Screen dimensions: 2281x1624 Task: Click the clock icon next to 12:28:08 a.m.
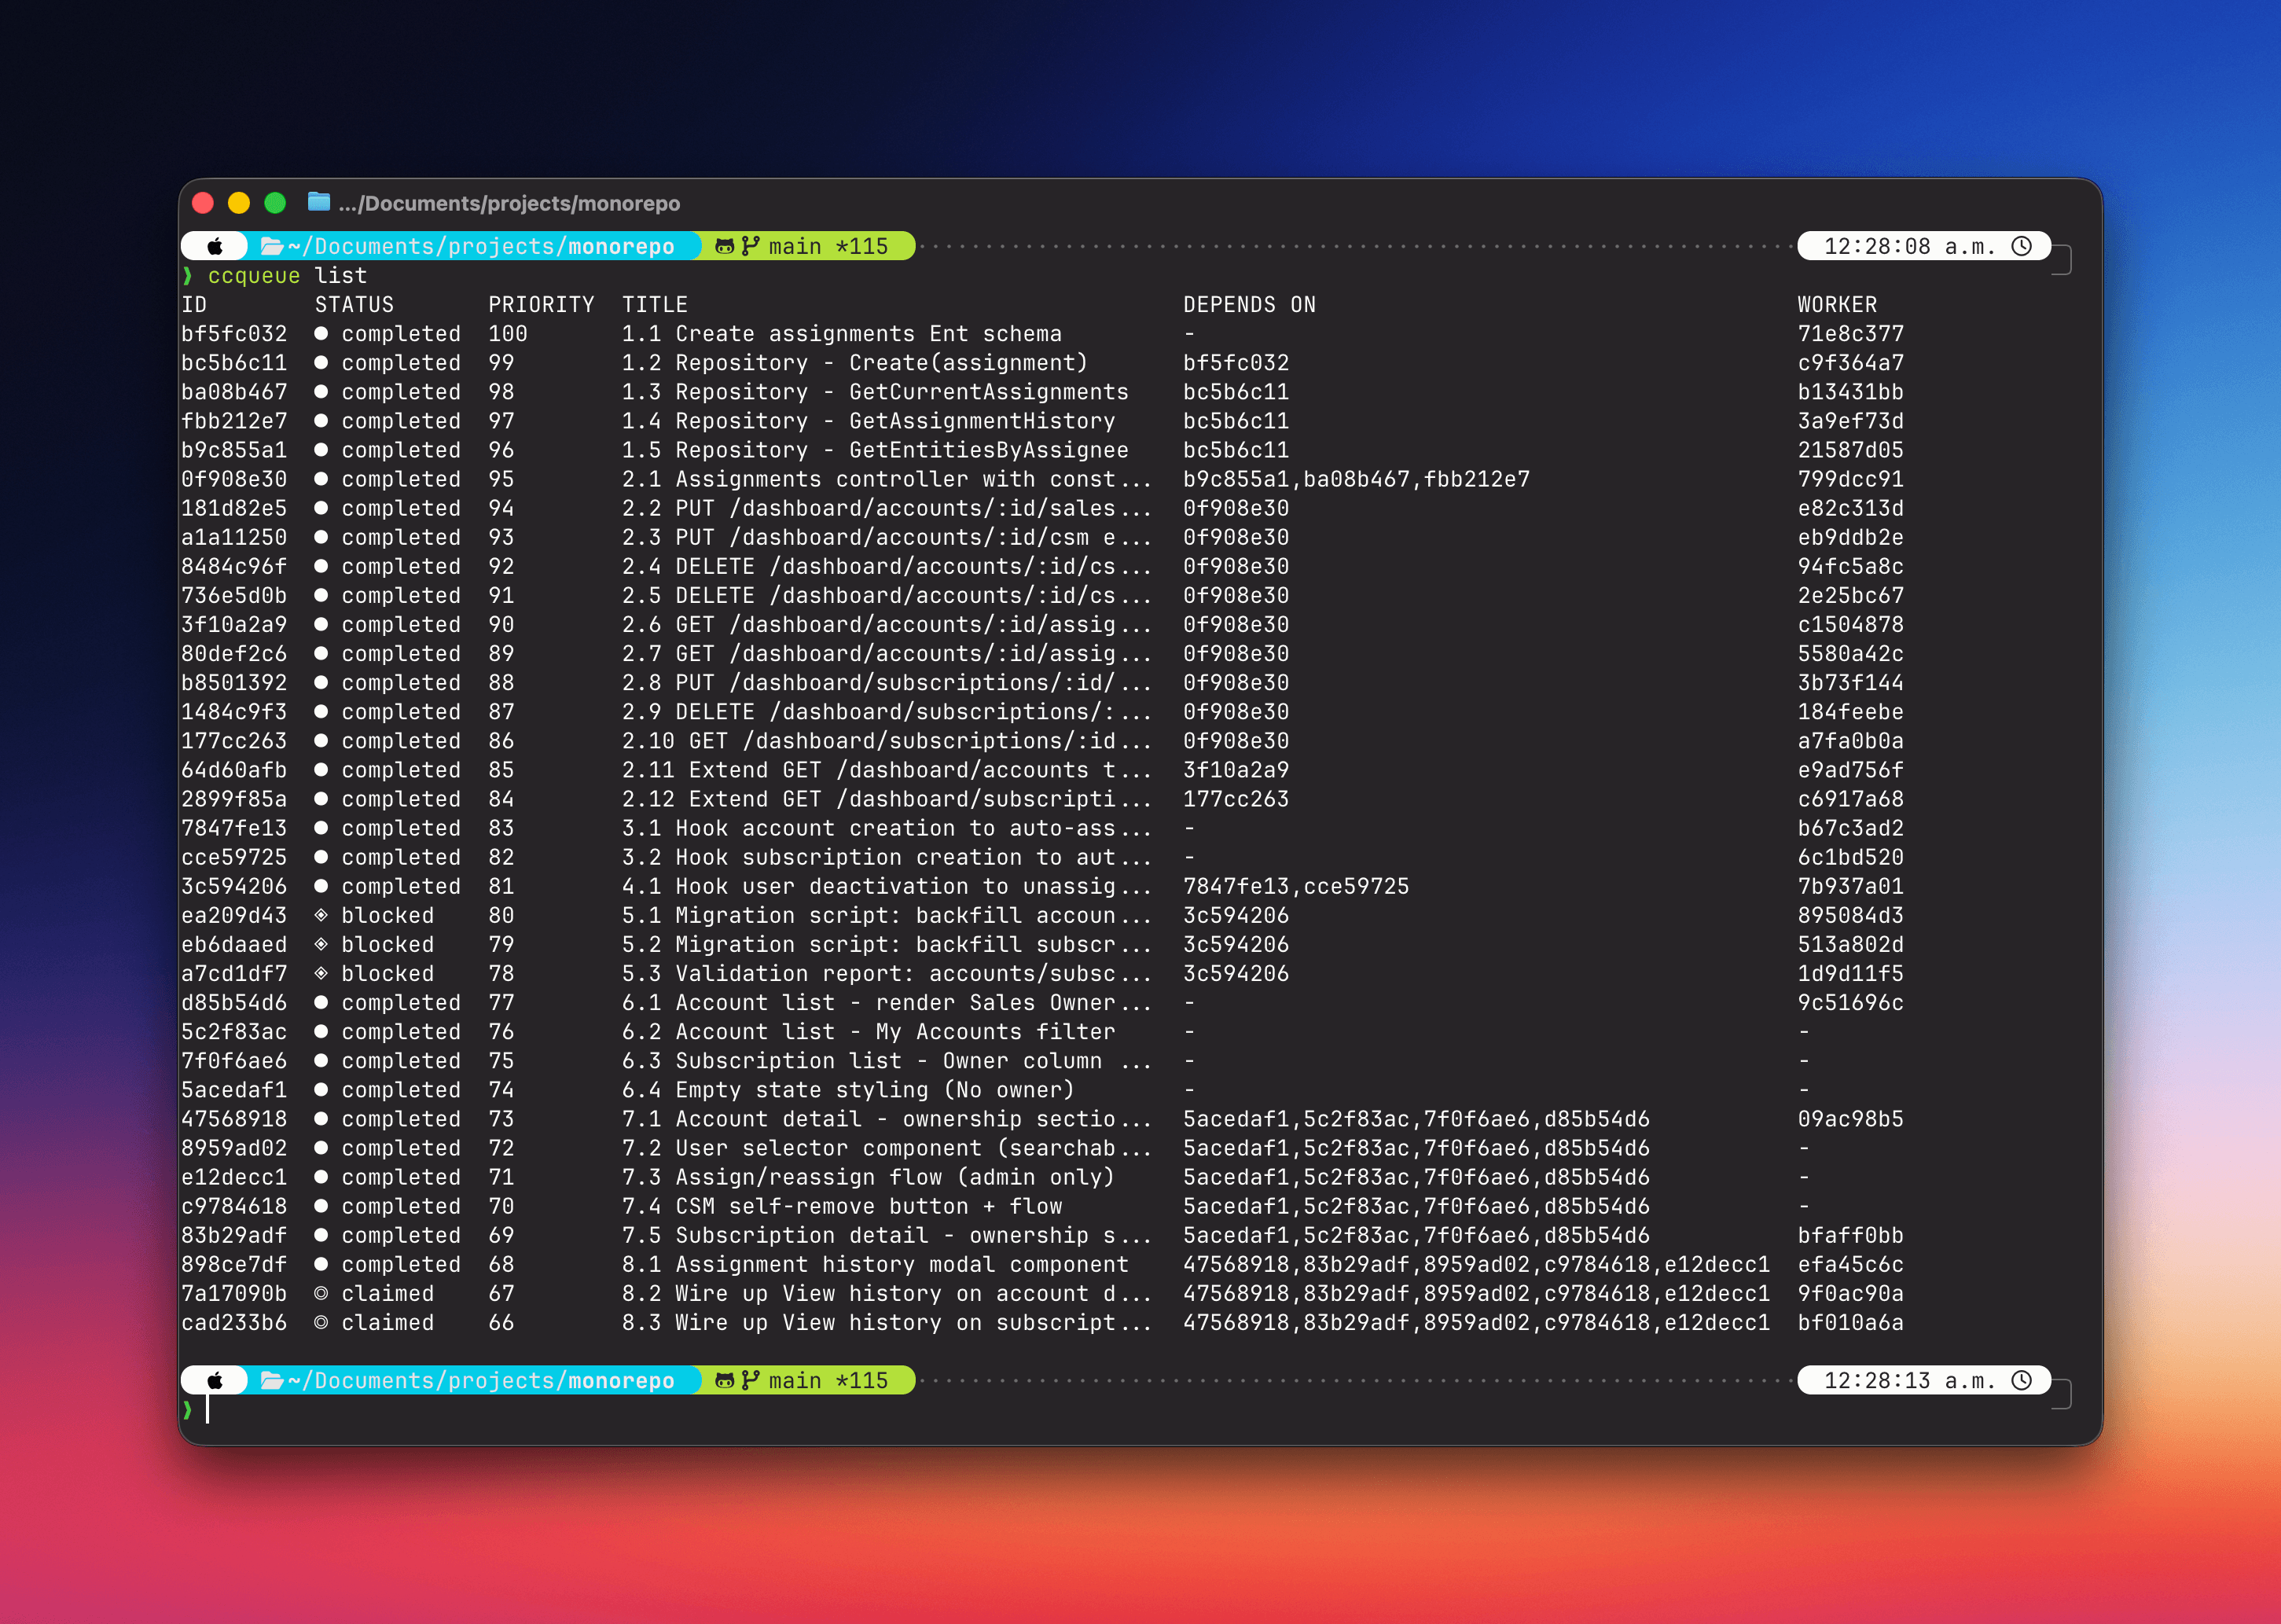(x=2022, y=246)
